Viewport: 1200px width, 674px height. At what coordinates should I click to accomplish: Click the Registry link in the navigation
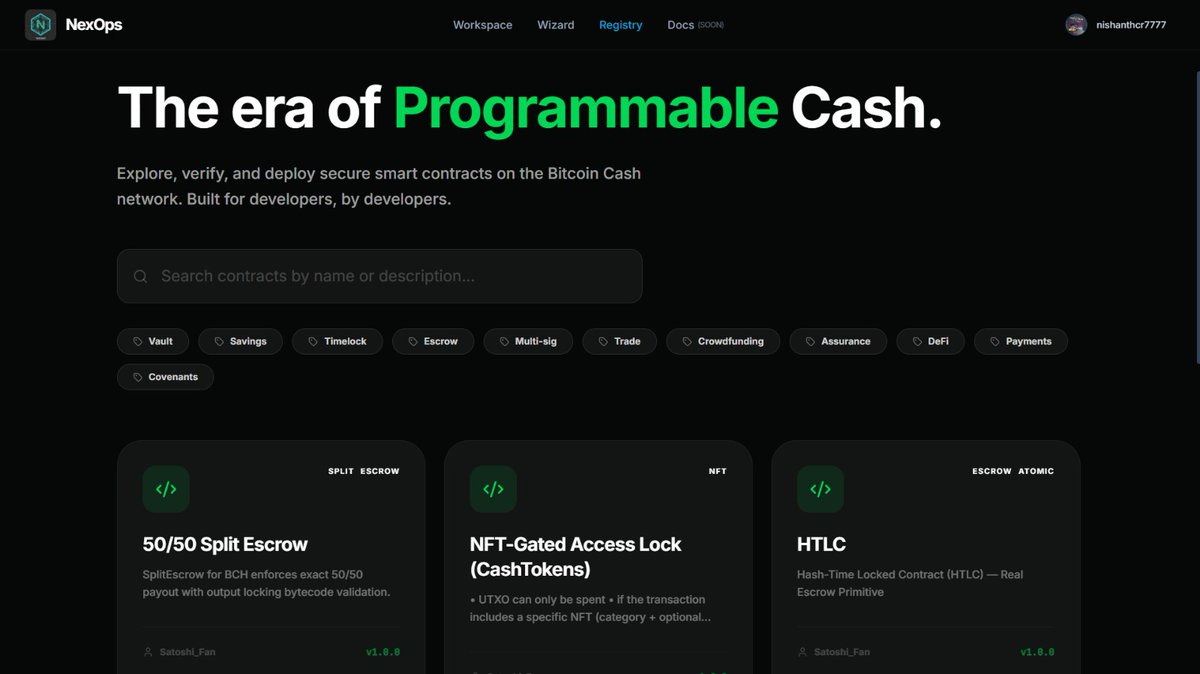[x=620, y=25]
